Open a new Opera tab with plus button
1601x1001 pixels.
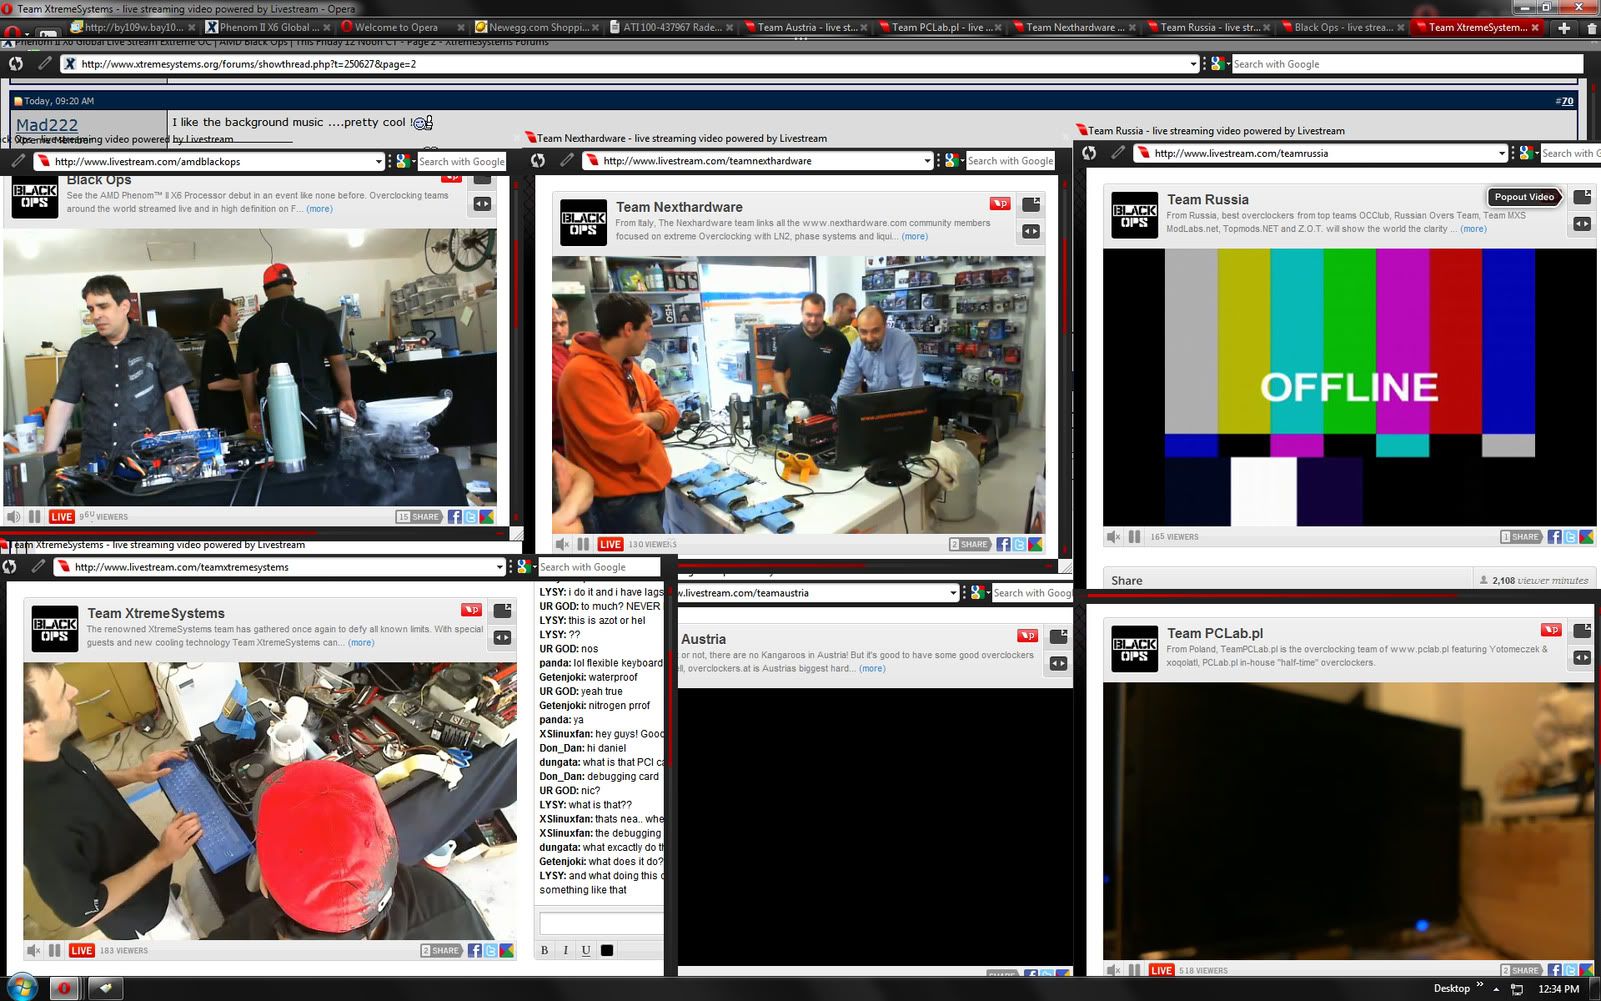tap(1564, 27)
